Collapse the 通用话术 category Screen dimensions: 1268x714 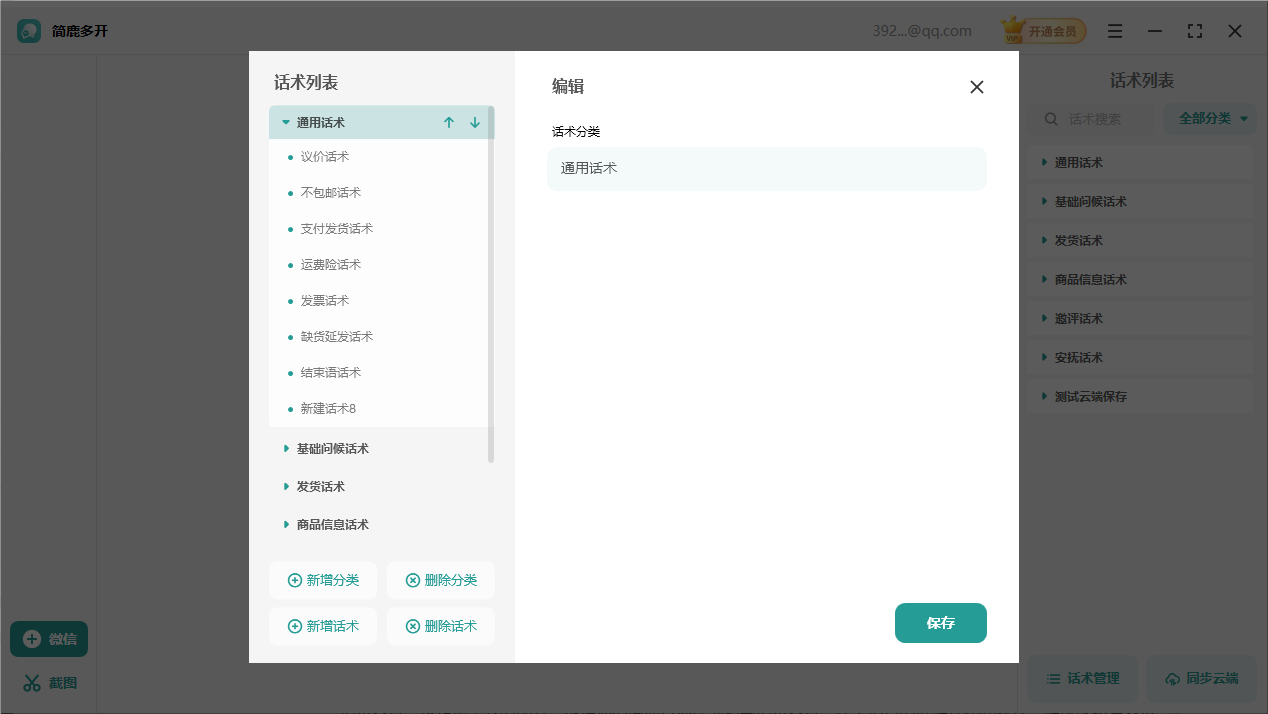tap(286, 122)
